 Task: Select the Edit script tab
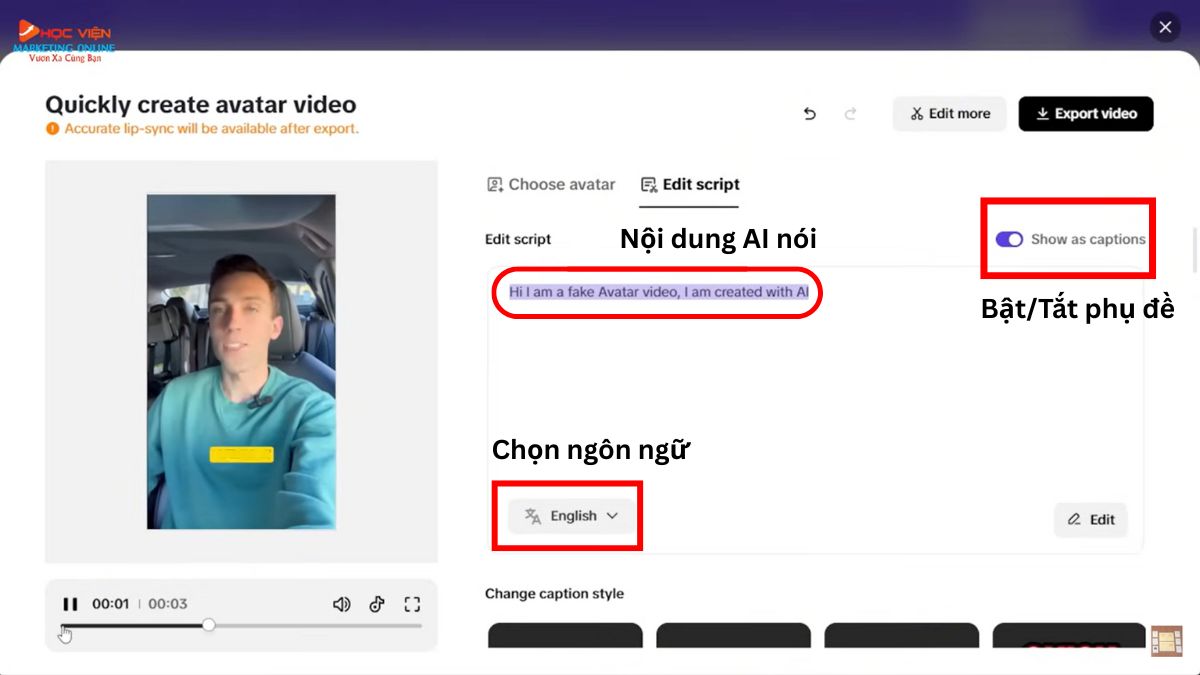[690, 184]
